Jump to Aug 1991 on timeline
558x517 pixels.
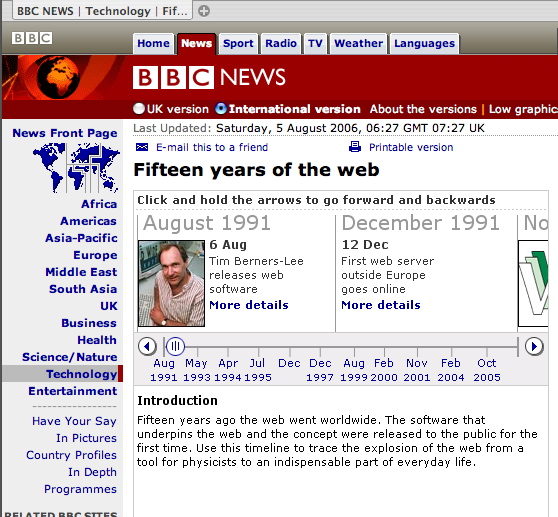coord(164,370)
